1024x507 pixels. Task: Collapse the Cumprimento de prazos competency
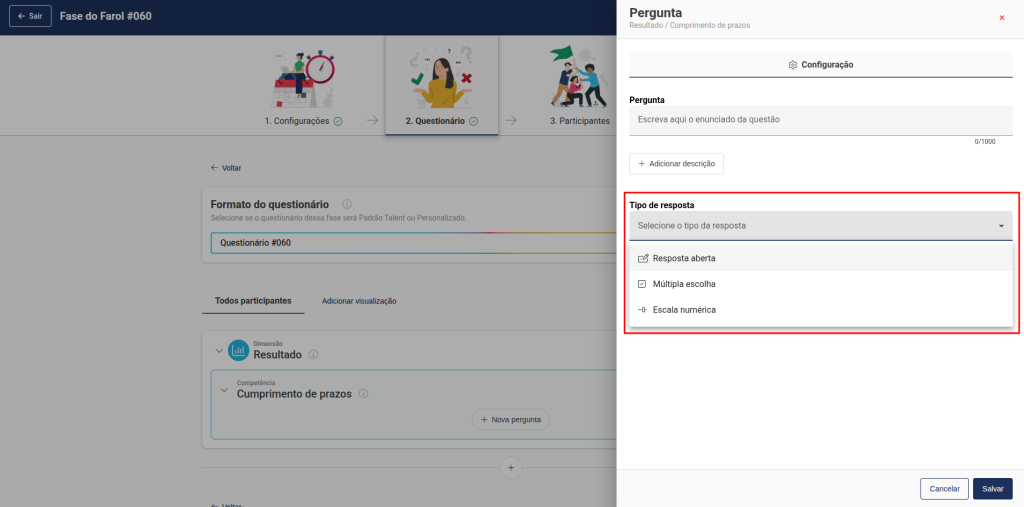coord(223,390)
